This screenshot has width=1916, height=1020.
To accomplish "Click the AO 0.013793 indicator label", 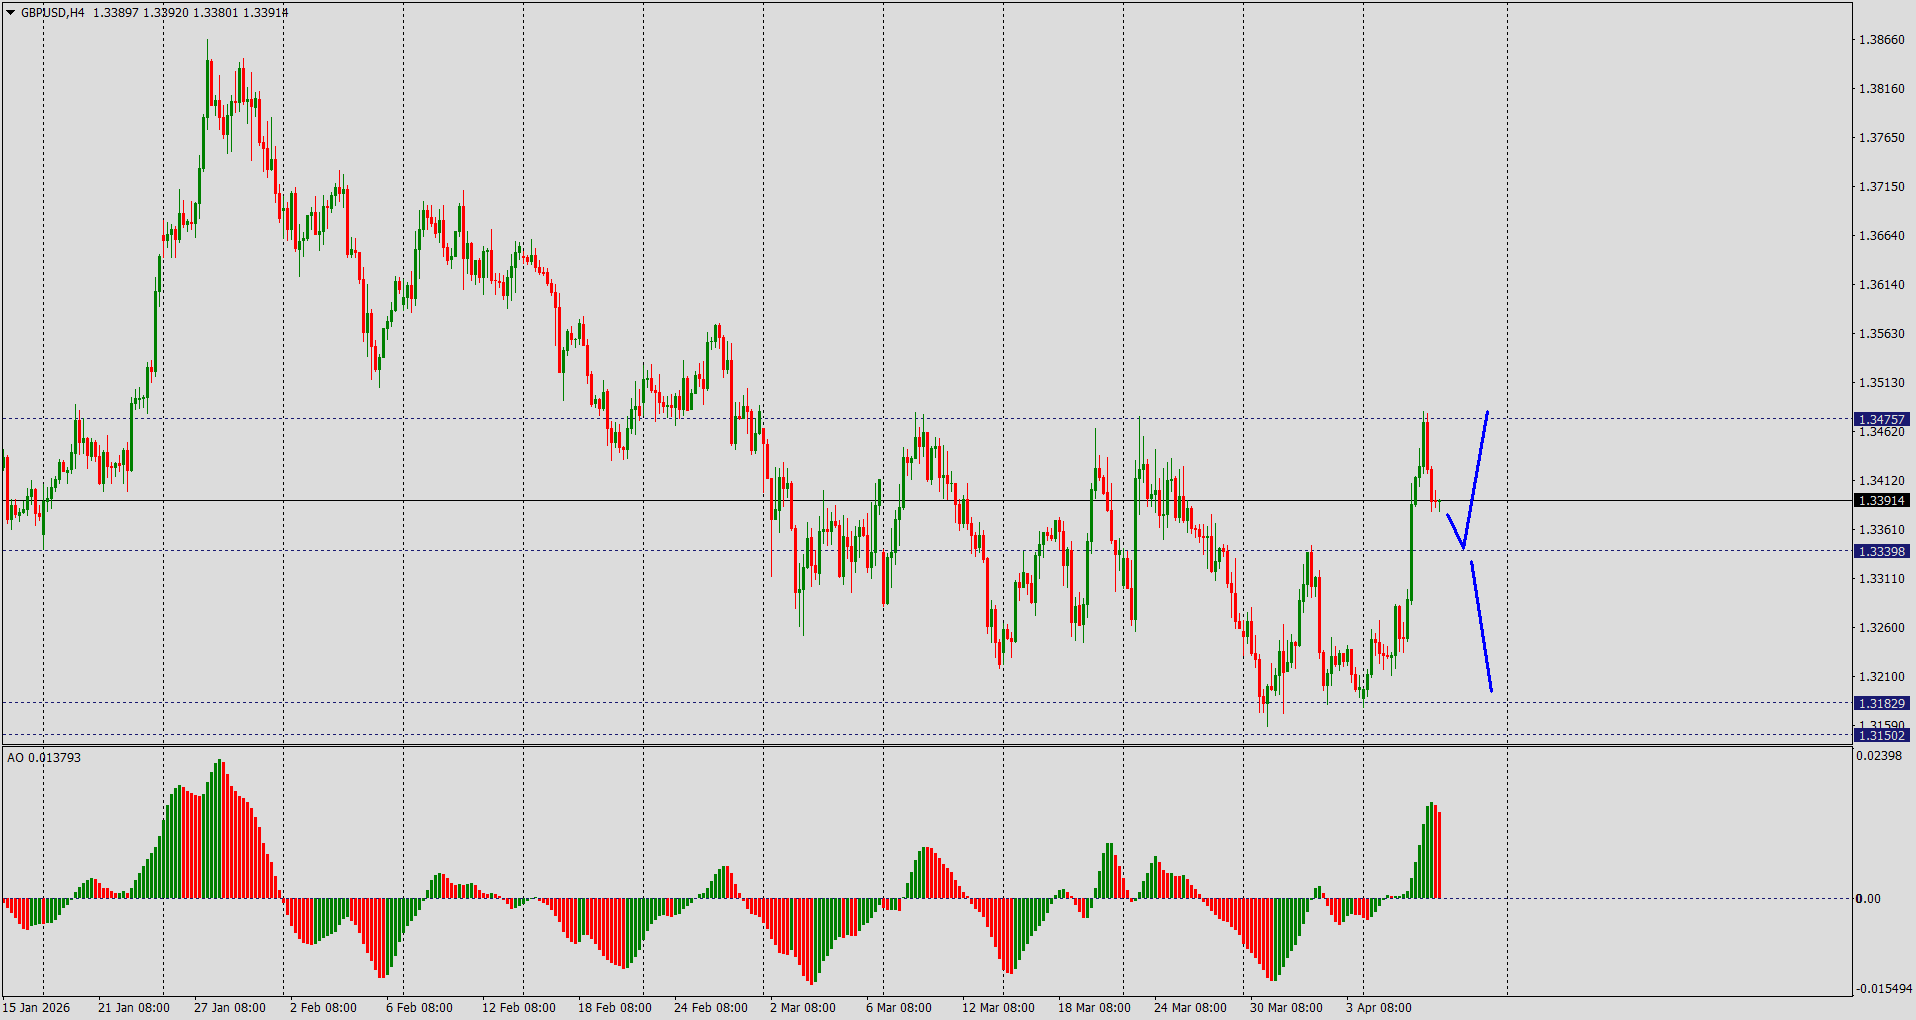I will [x=44, y=757].
